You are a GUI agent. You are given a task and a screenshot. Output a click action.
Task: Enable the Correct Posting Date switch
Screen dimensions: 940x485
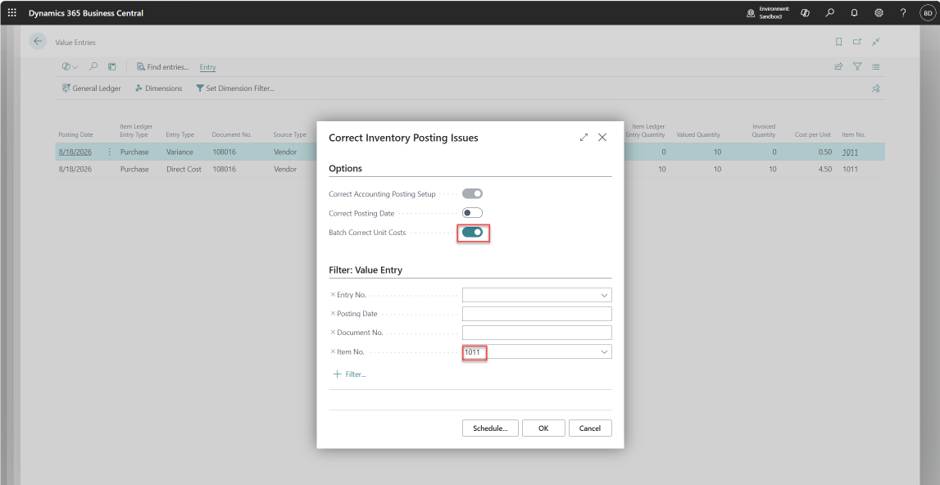472,213
